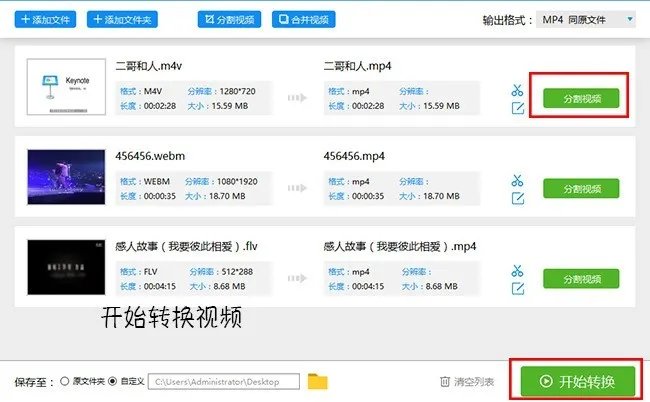Click the source format value WEBM

click(x=157, y=182)
